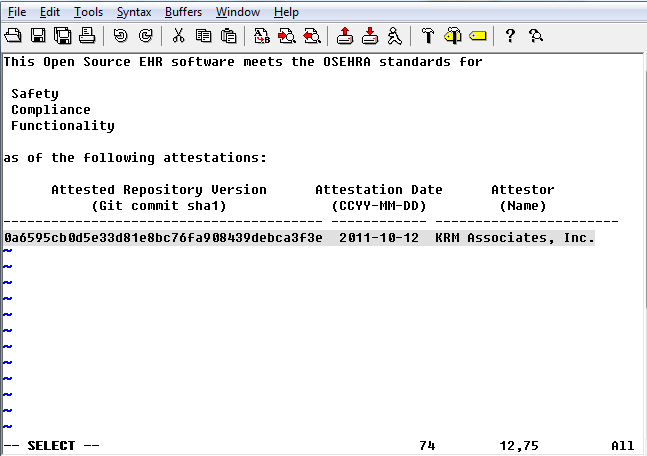The height and width of the screenshot is (456, 647).
Task: Expand the Buffers menu
Action: (x=183, y=12)
